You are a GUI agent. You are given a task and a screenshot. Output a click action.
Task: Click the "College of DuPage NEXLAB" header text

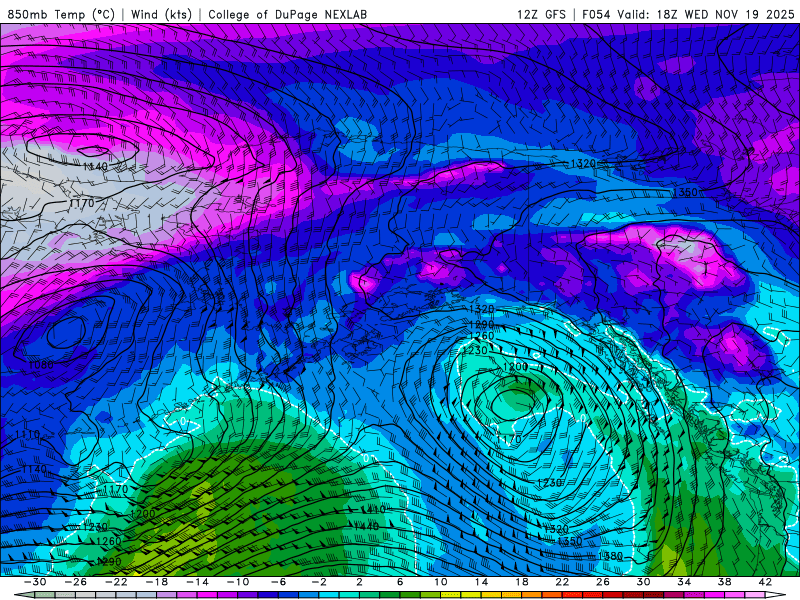[287, 14]
